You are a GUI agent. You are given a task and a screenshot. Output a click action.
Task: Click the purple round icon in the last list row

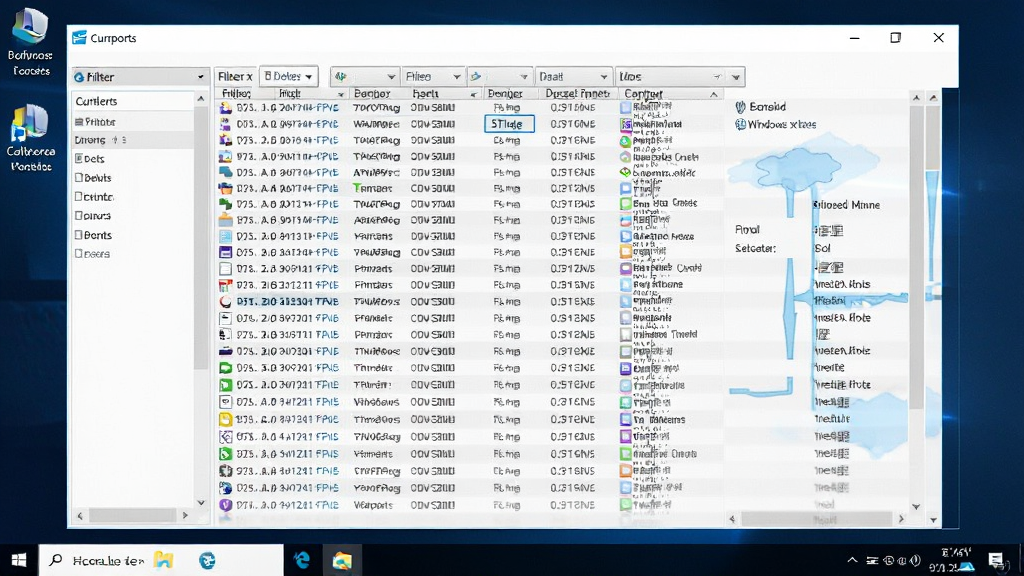tap(225, 505)
